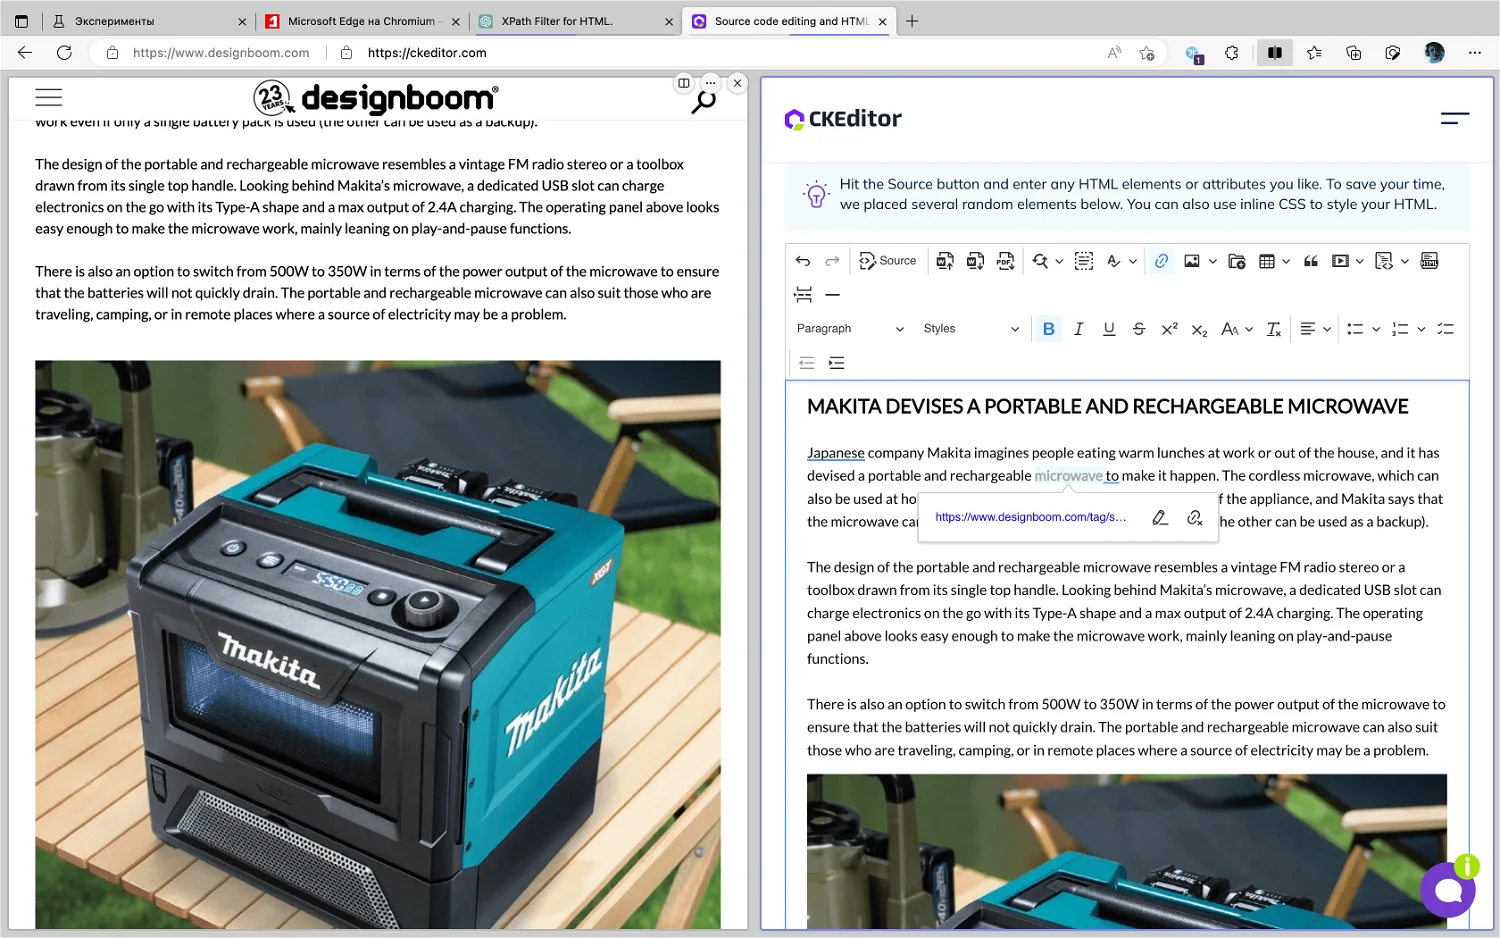
Task: Open spell checker icon
Action: point(1113,261)
